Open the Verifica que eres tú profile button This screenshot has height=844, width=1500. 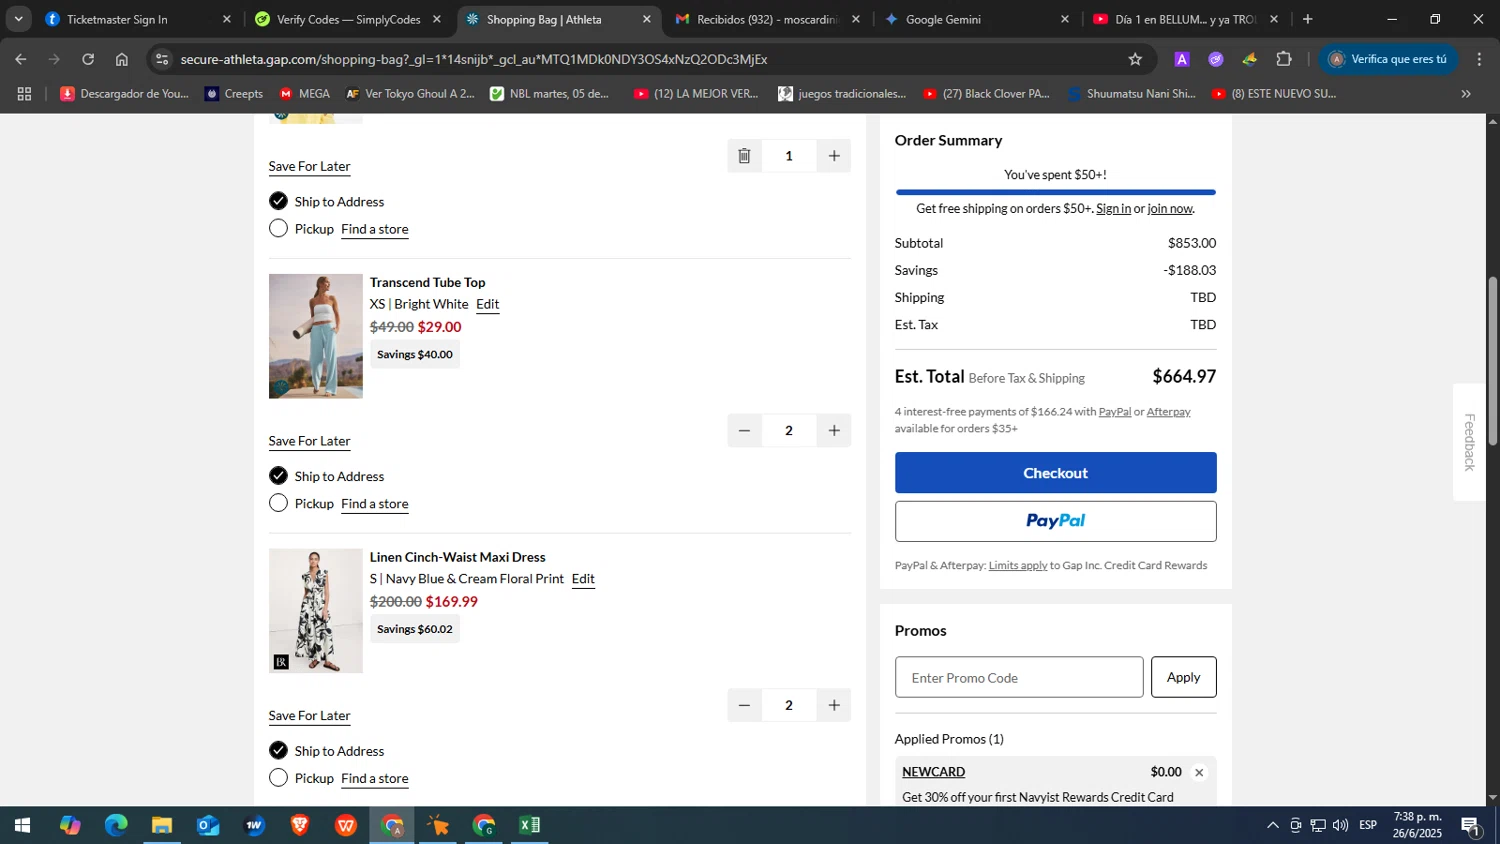1388,59
